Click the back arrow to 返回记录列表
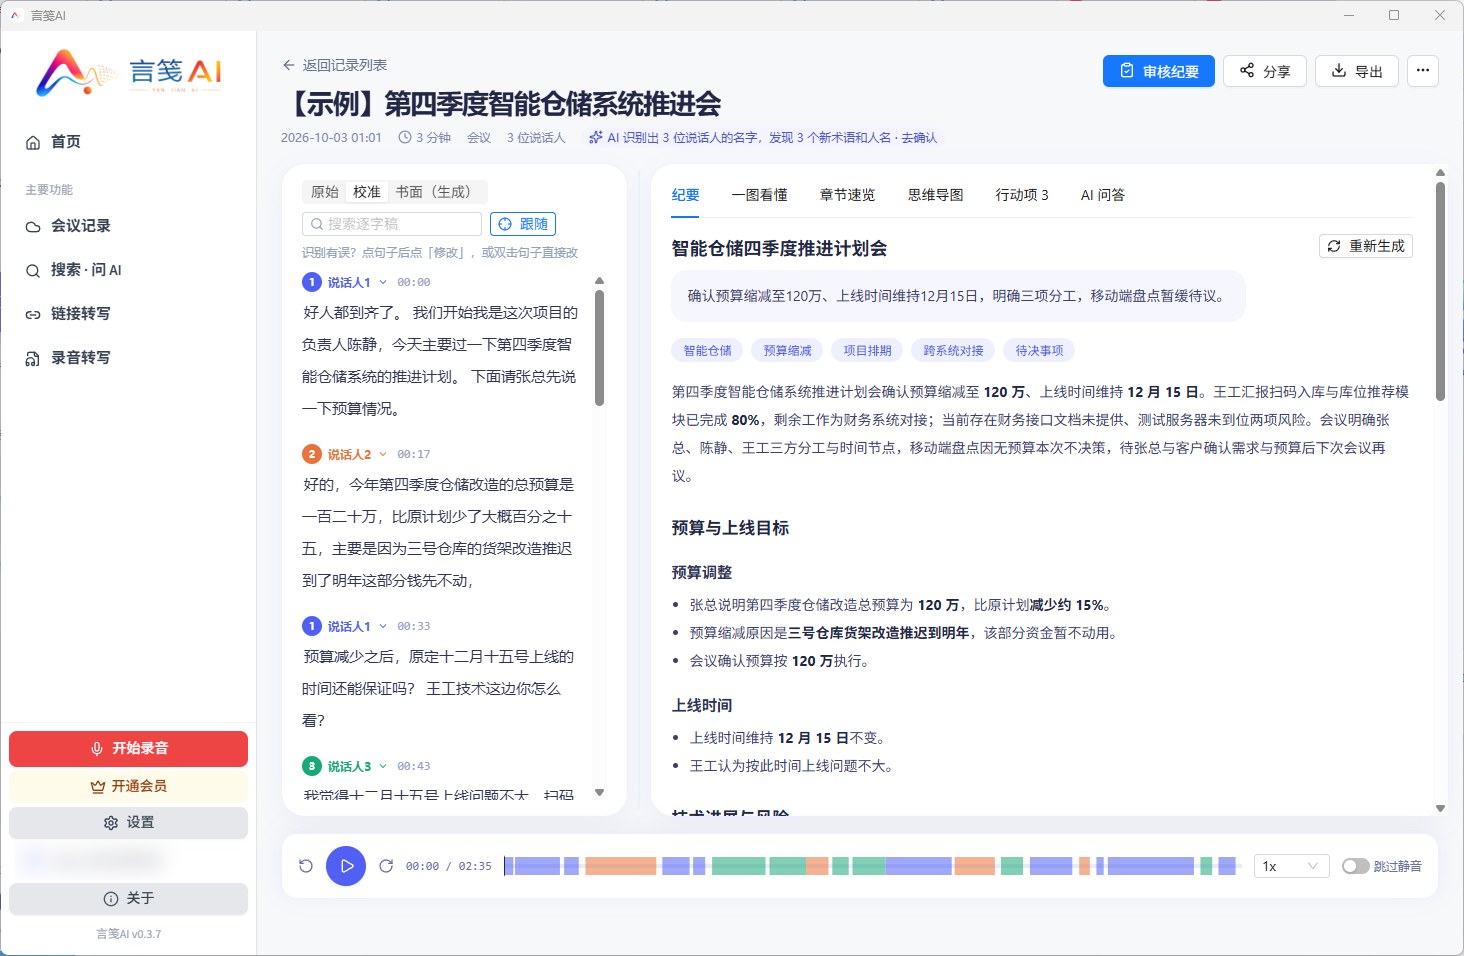The height and width of the screenshot is (956, 1464). 289,65
